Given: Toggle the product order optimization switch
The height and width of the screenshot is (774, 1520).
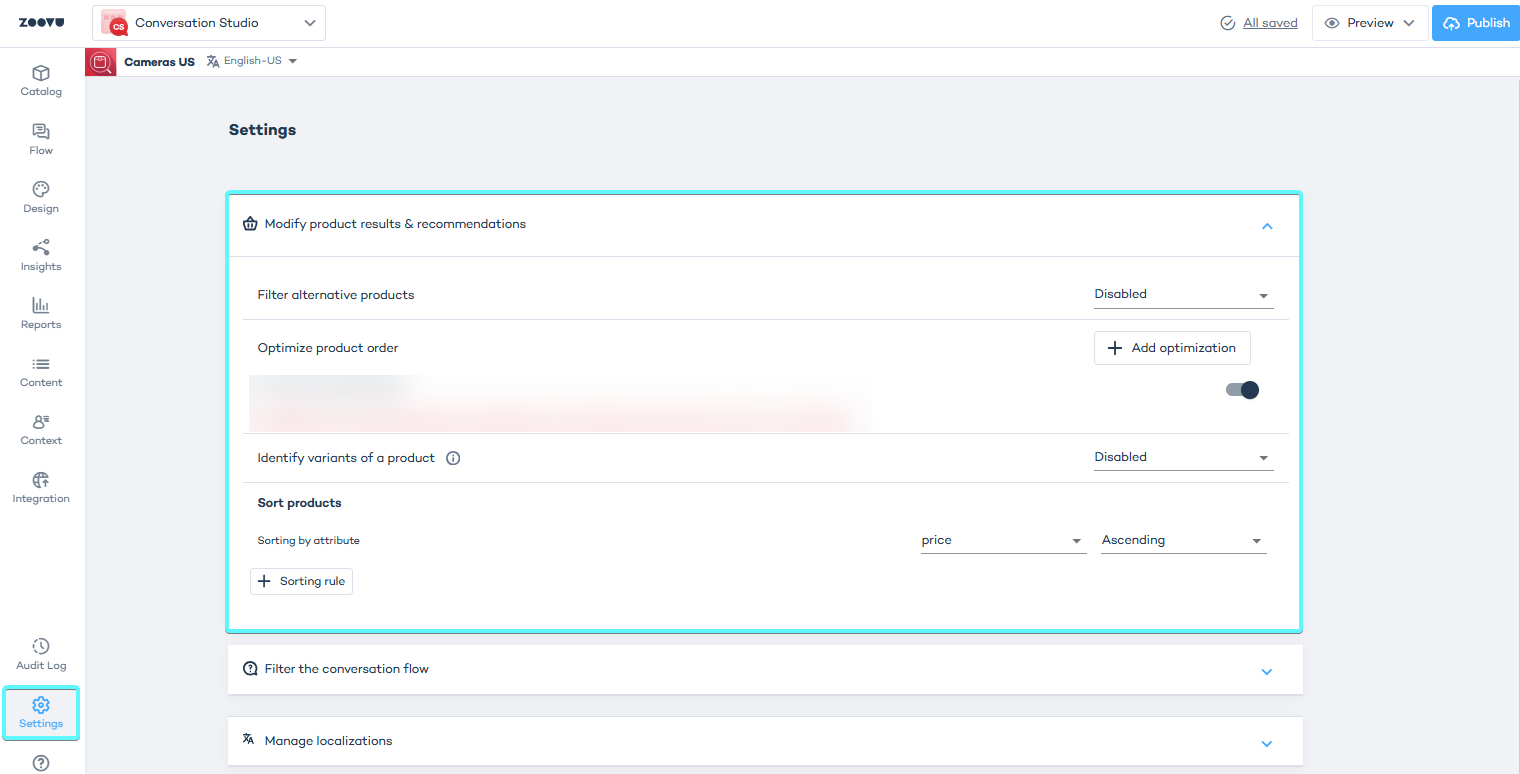Looking at the screenshot, I should tap(1242, 390).
